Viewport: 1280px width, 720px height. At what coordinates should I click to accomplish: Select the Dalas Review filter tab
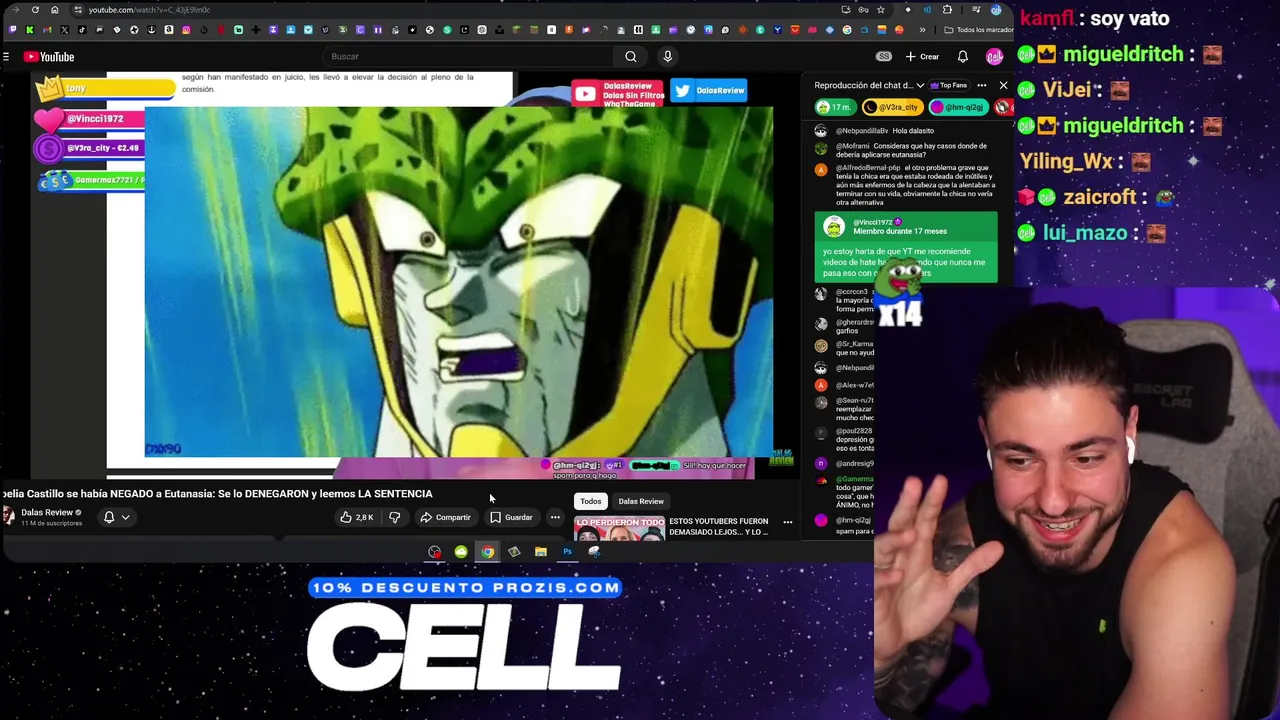click(x=641, y=501)
